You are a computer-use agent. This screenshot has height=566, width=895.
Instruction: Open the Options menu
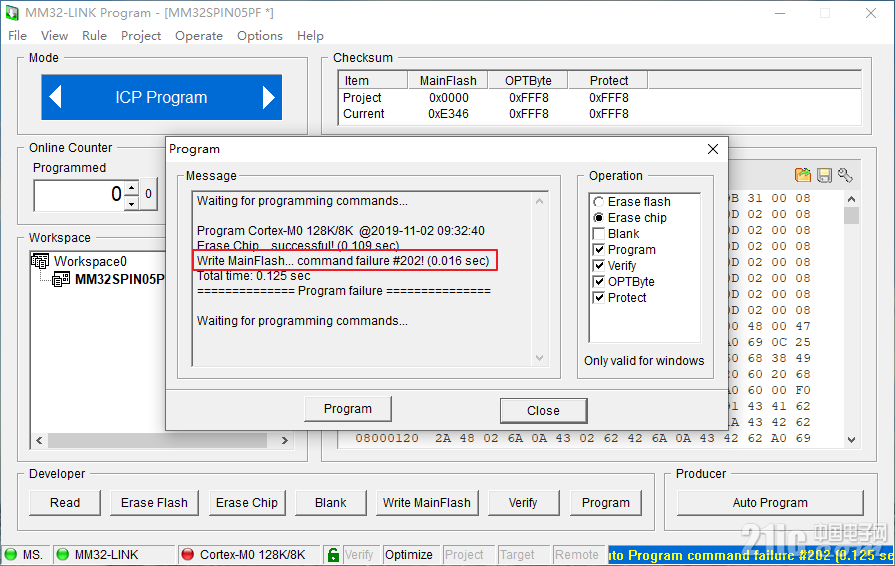(x=260, y=36)
